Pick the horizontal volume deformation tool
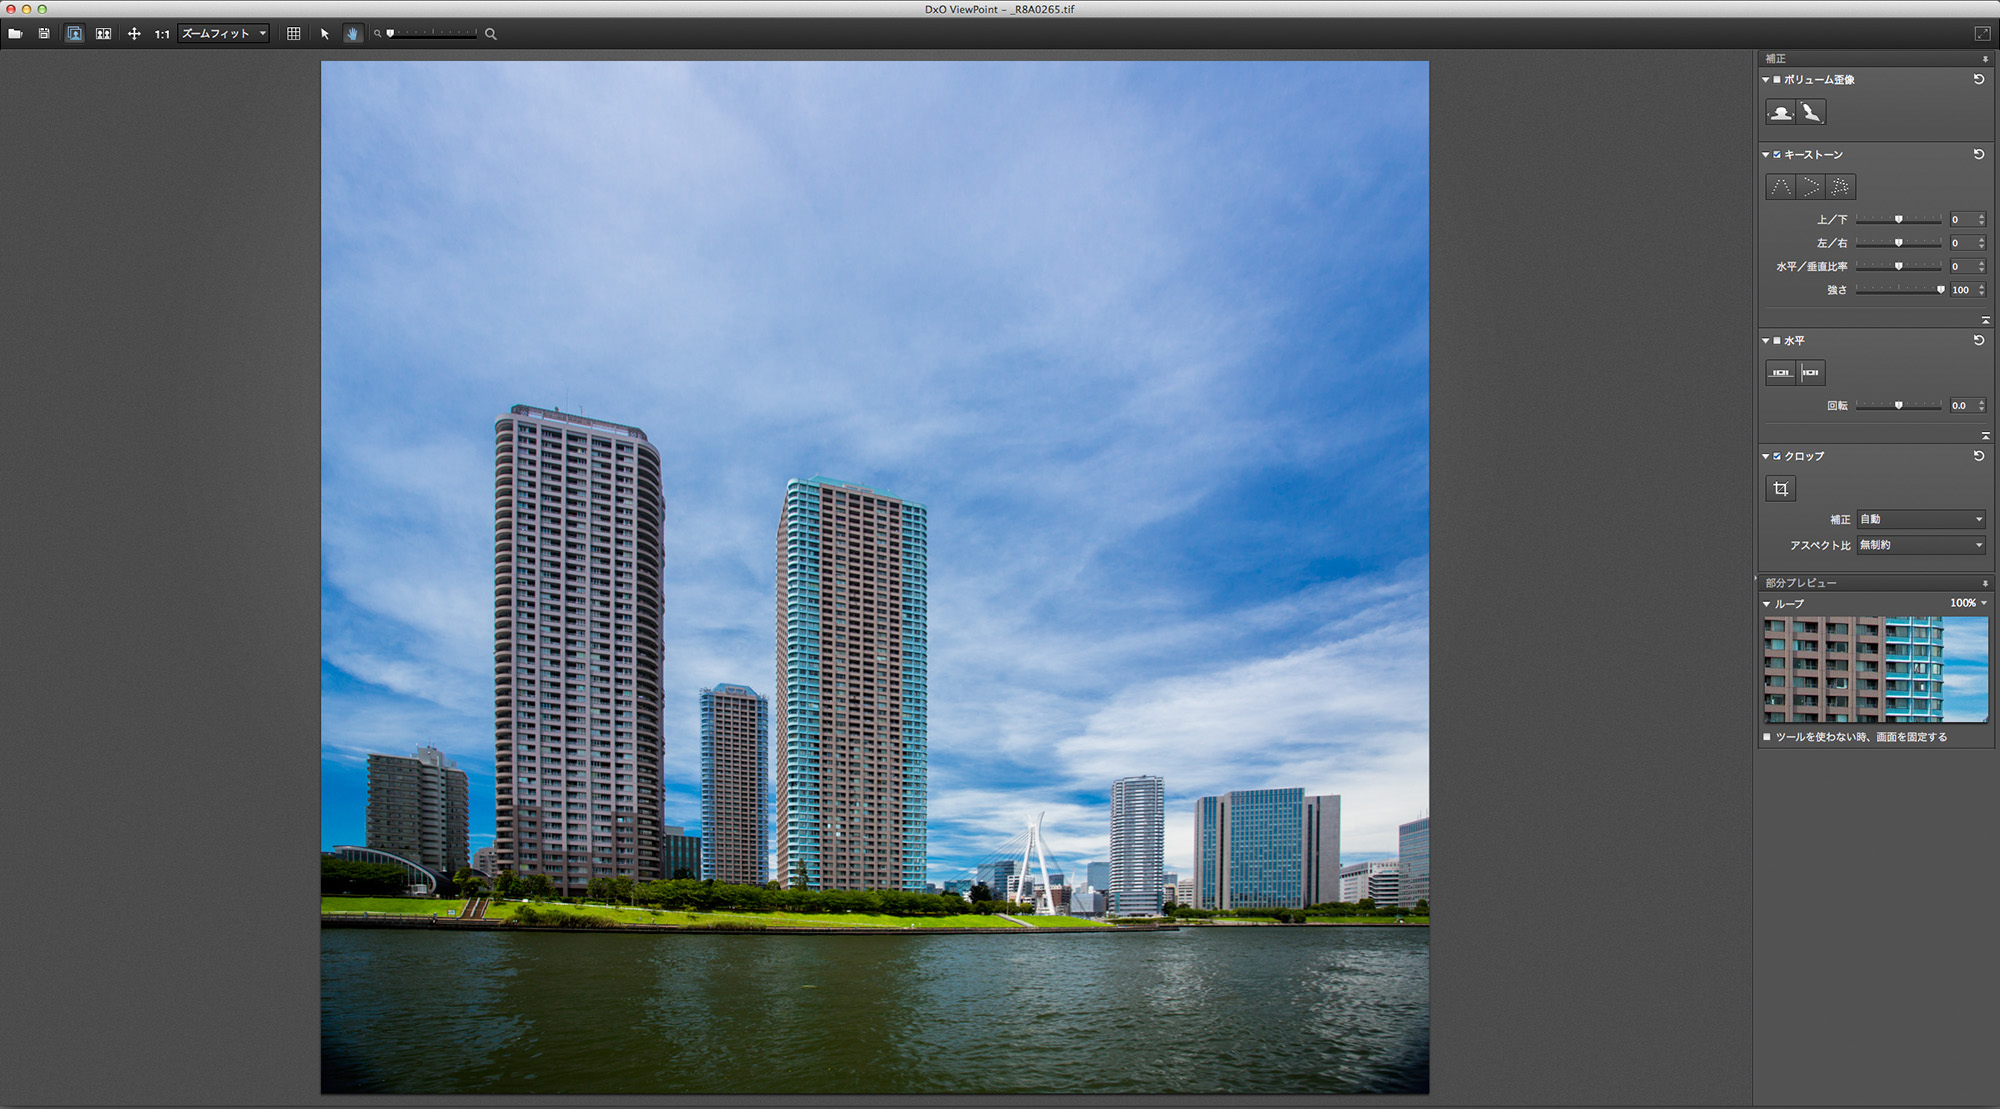The image size is (2000, 1109). (1781, 113)
